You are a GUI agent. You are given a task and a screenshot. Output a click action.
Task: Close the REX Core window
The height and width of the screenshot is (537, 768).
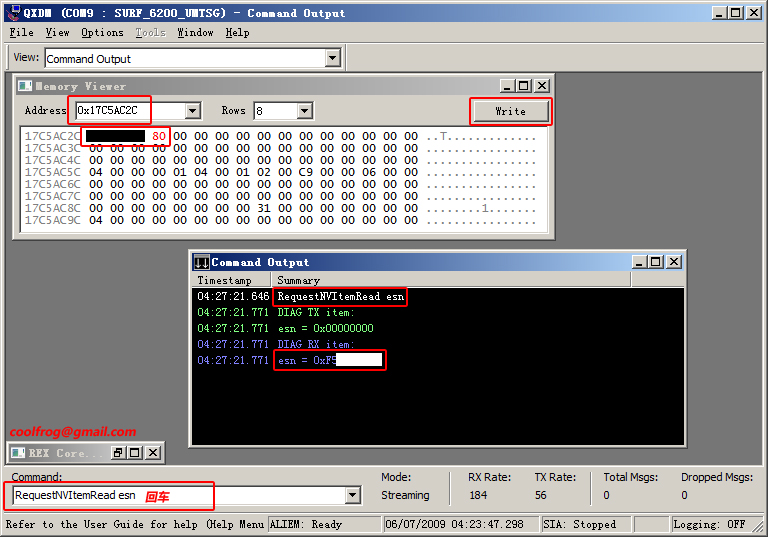[x=153, y=452]
